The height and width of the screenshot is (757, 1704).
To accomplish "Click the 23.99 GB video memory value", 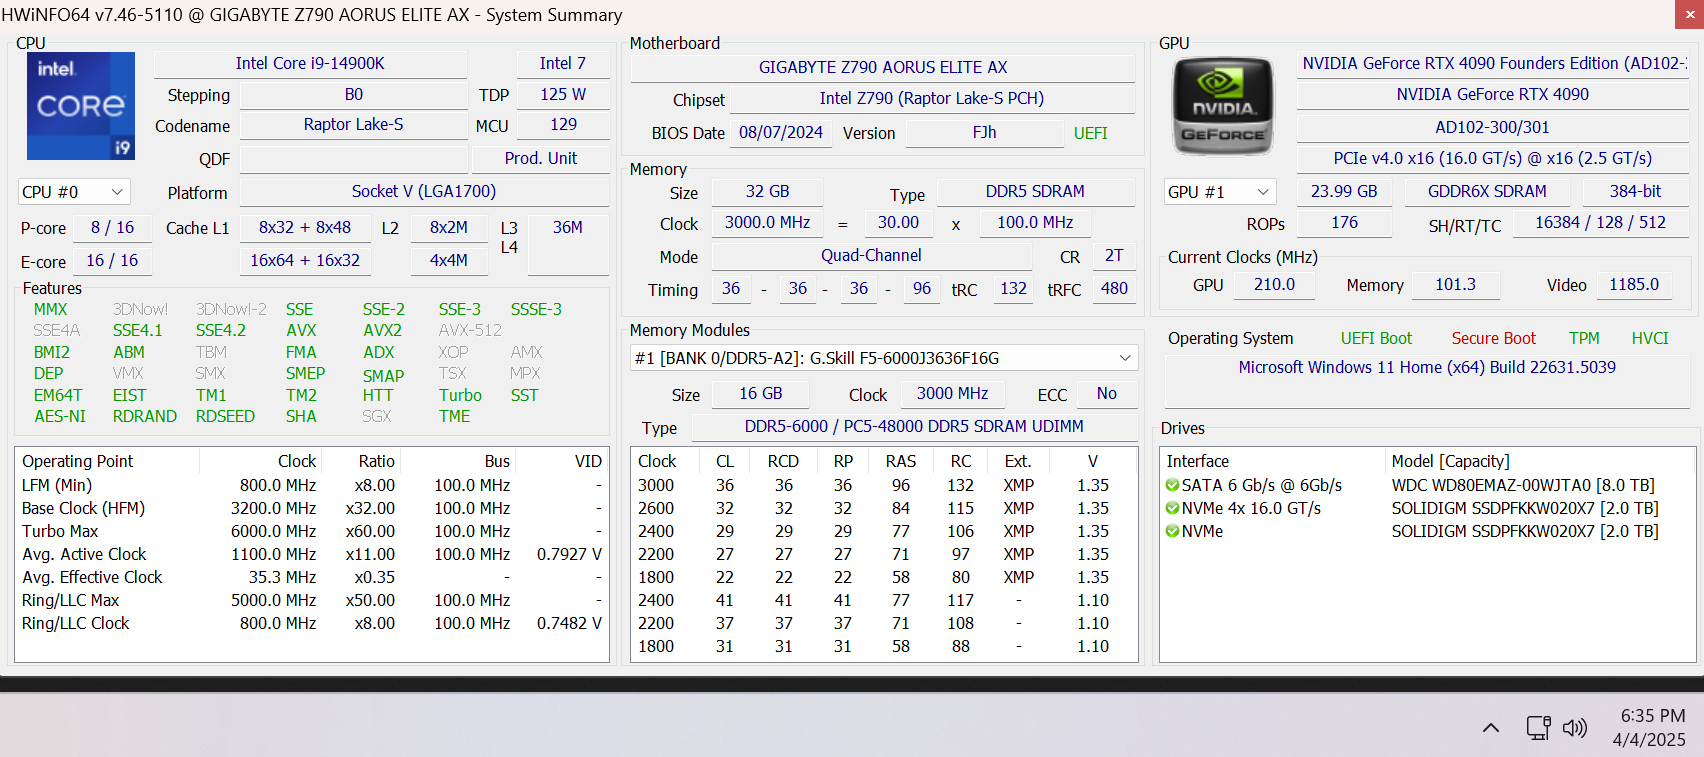I will click(x=1344, y=191).
